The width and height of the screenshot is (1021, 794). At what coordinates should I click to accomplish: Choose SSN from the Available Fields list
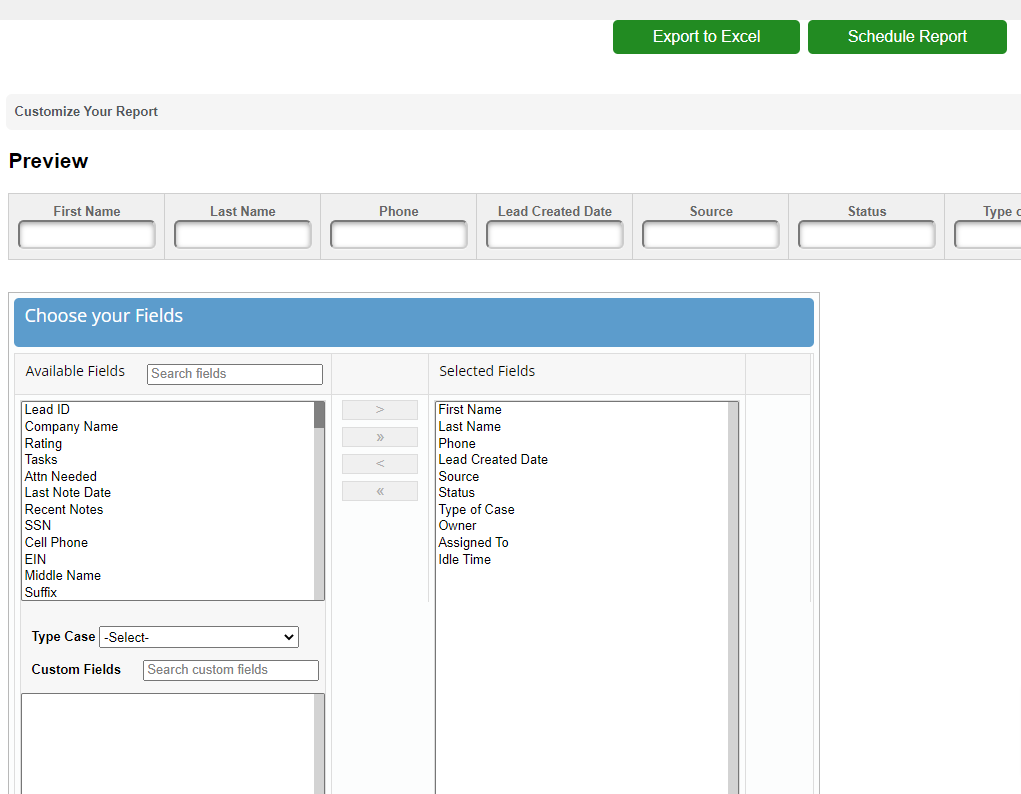(x=38, y=526)
